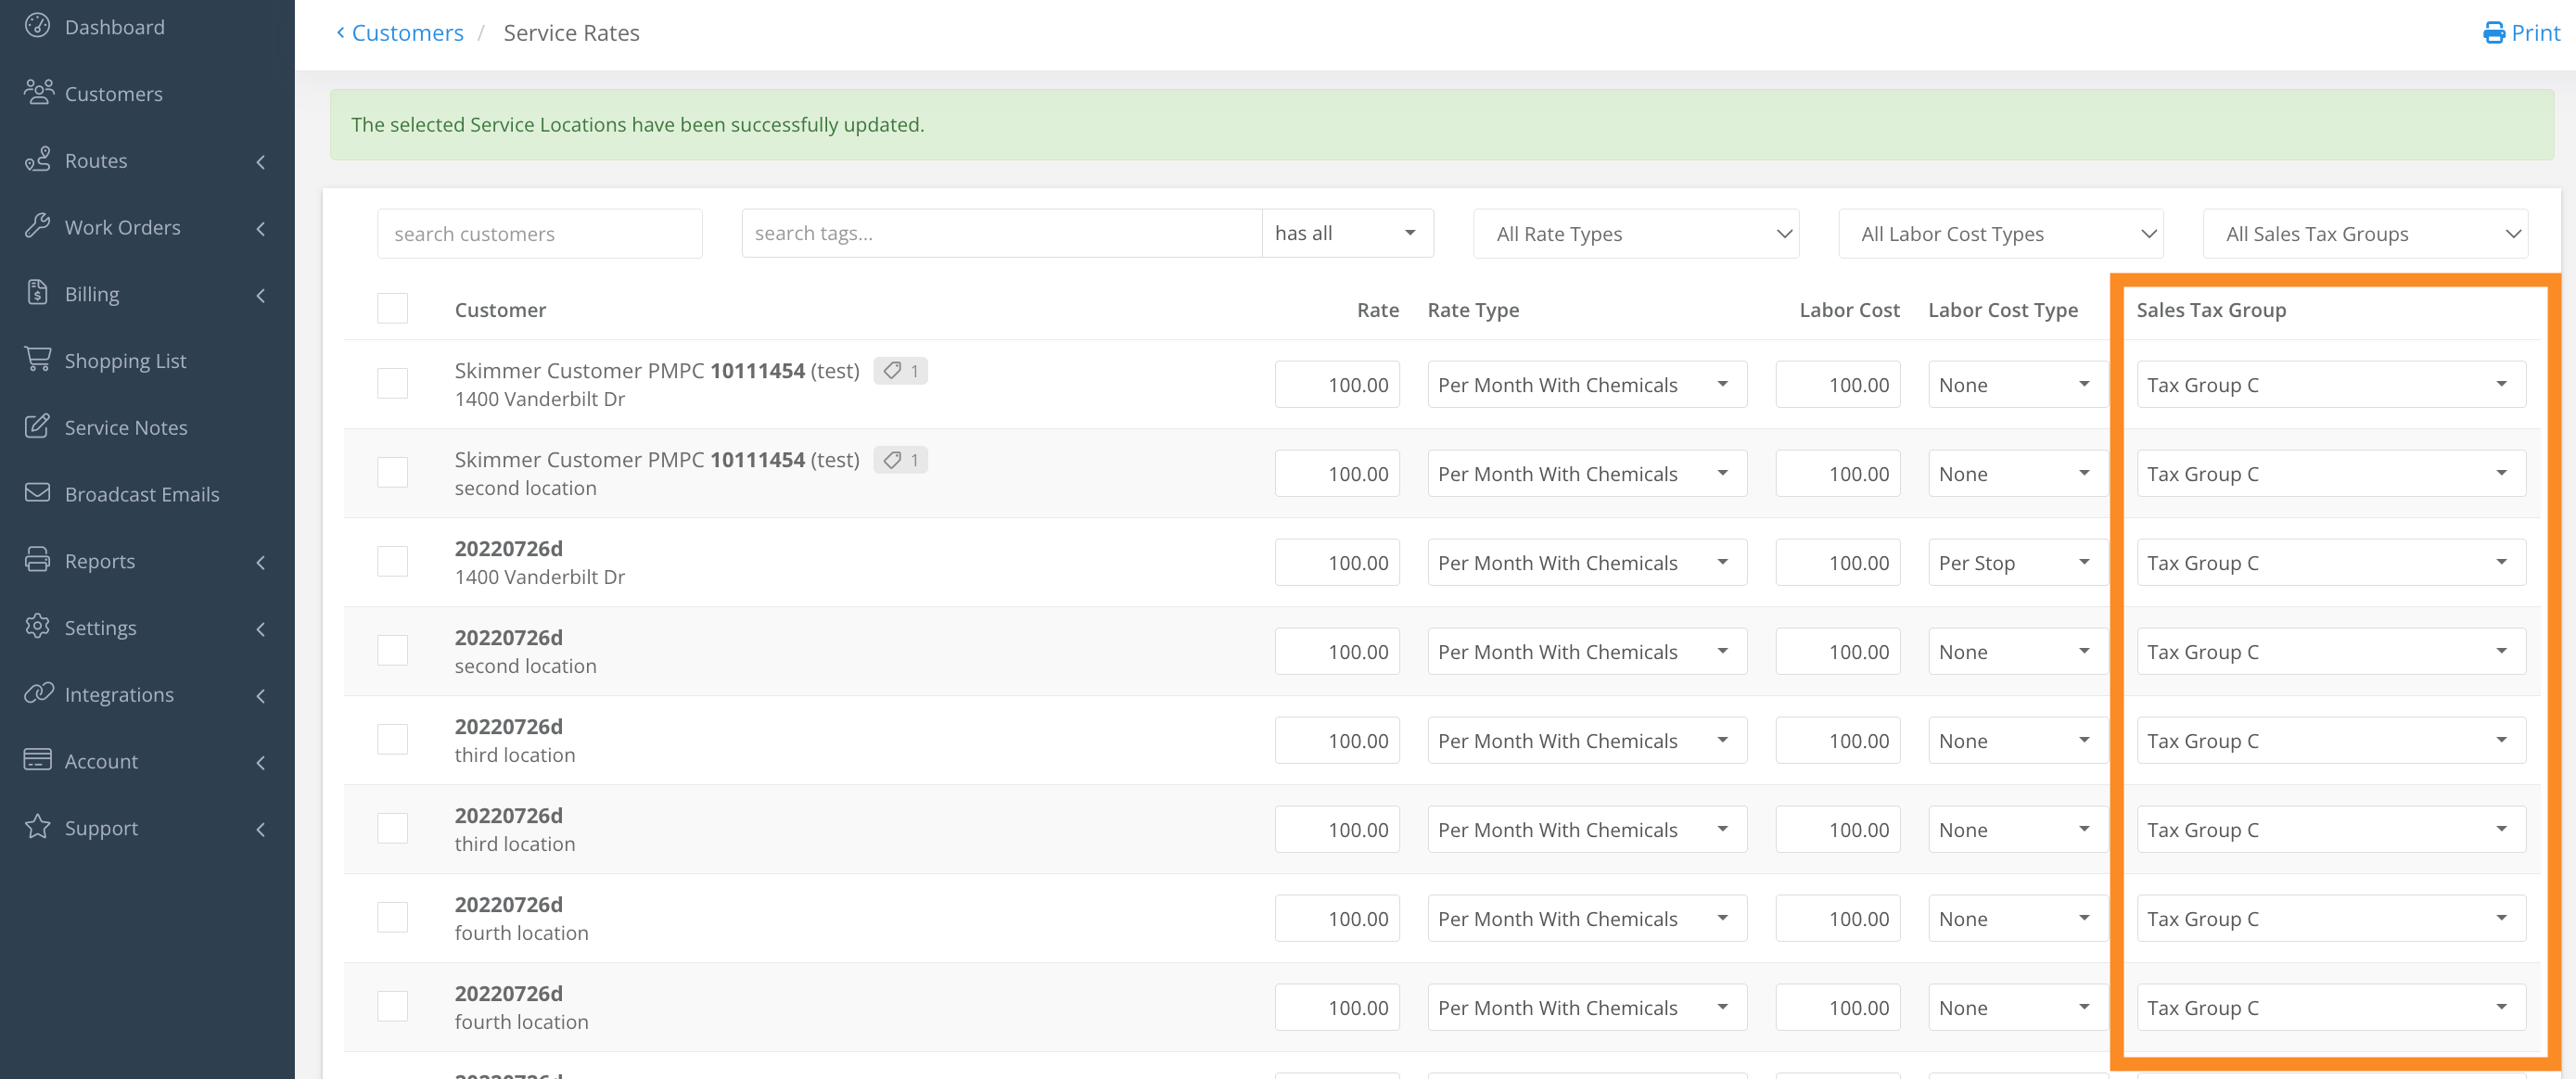Open Rate Type dropdown for first 20220726d fourth location
This screenshot has height=1079, width=2576.
1587,918
